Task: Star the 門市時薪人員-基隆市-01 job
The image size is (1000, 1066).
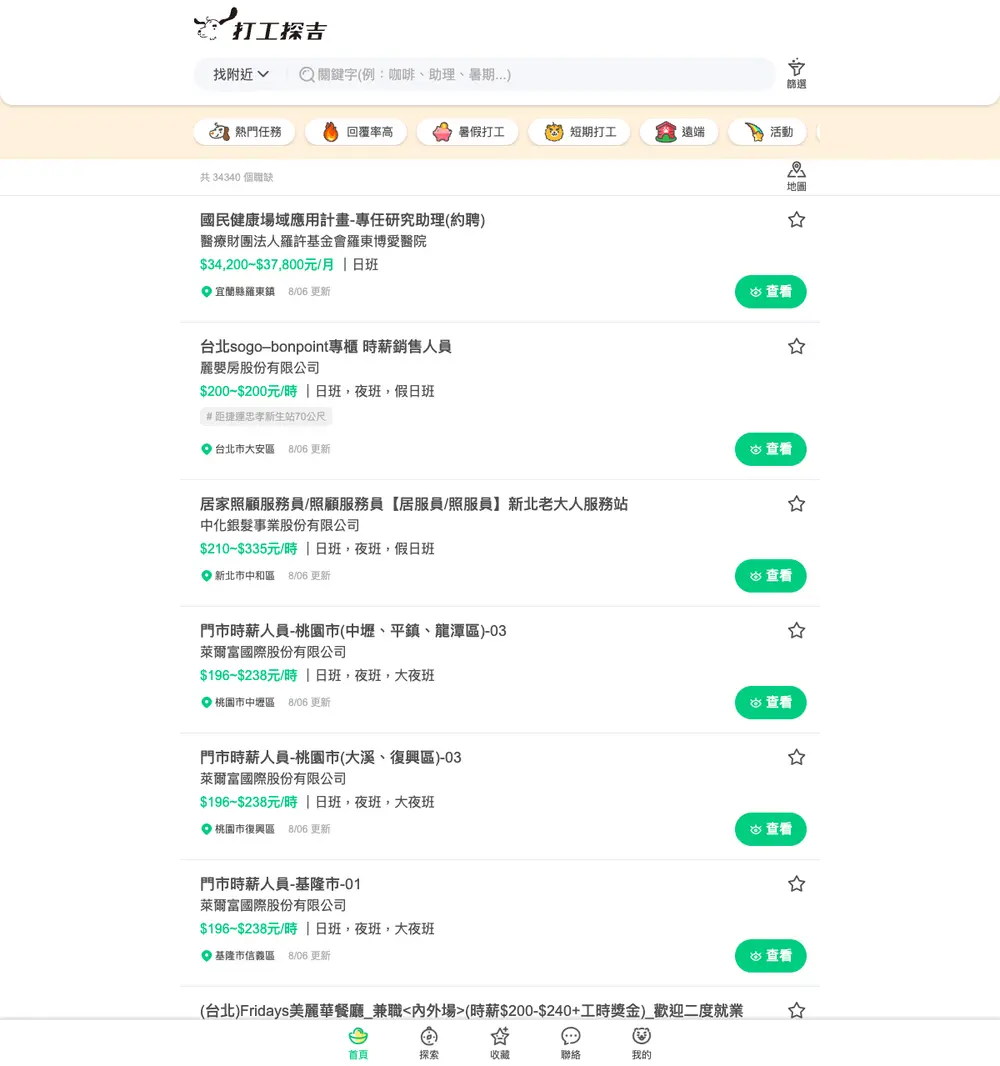Action: click(x=796, y=884)
